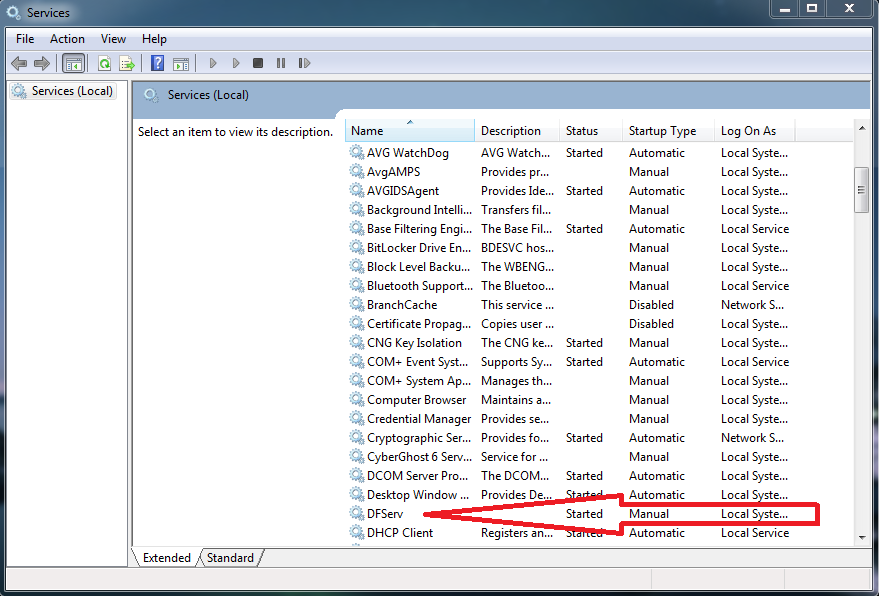The image size is (879, 596).
Task: Click 'Maintains a...' description of Computer Browser
Action: pyautogui.click(x=516, y=400)
